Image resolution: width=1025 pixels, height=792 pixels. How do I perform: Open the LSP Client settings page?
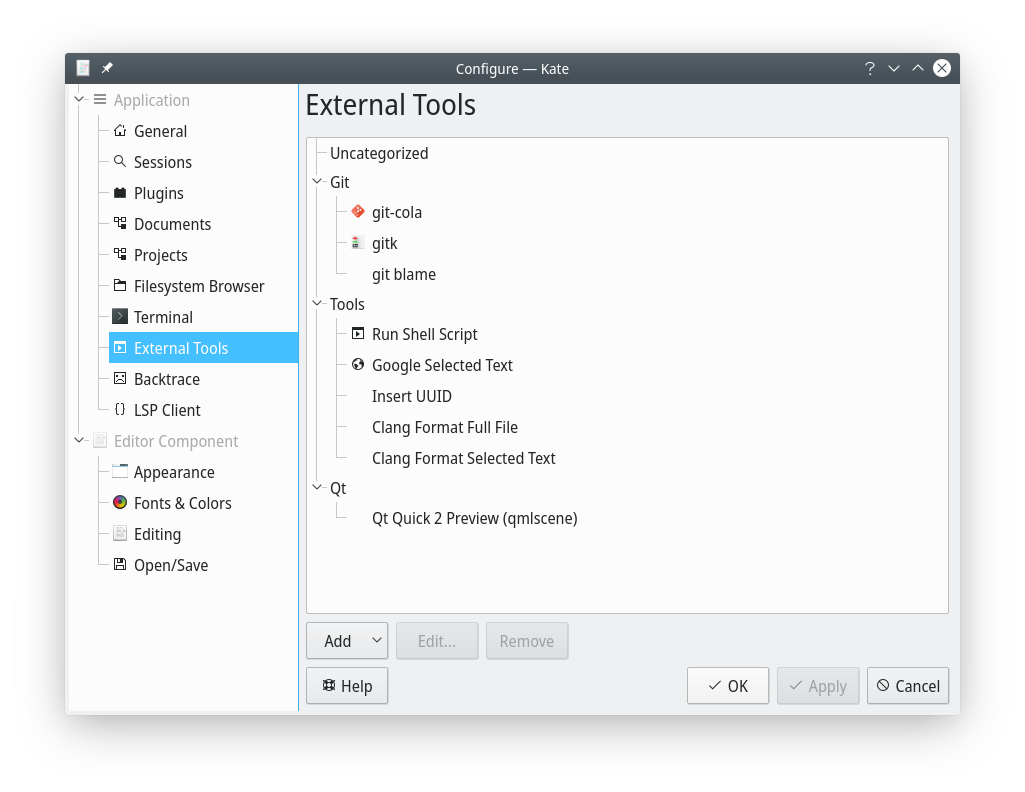(x=167, y=410)
